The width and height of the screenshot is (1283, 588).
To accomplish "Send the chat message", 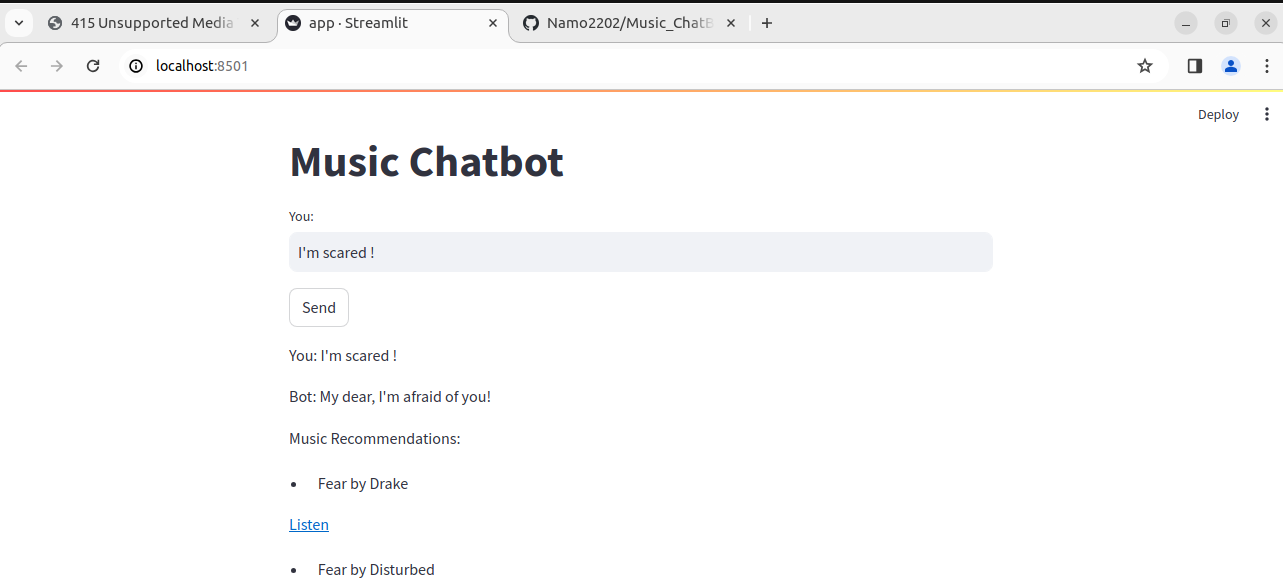I will click(x=319, y=307).
